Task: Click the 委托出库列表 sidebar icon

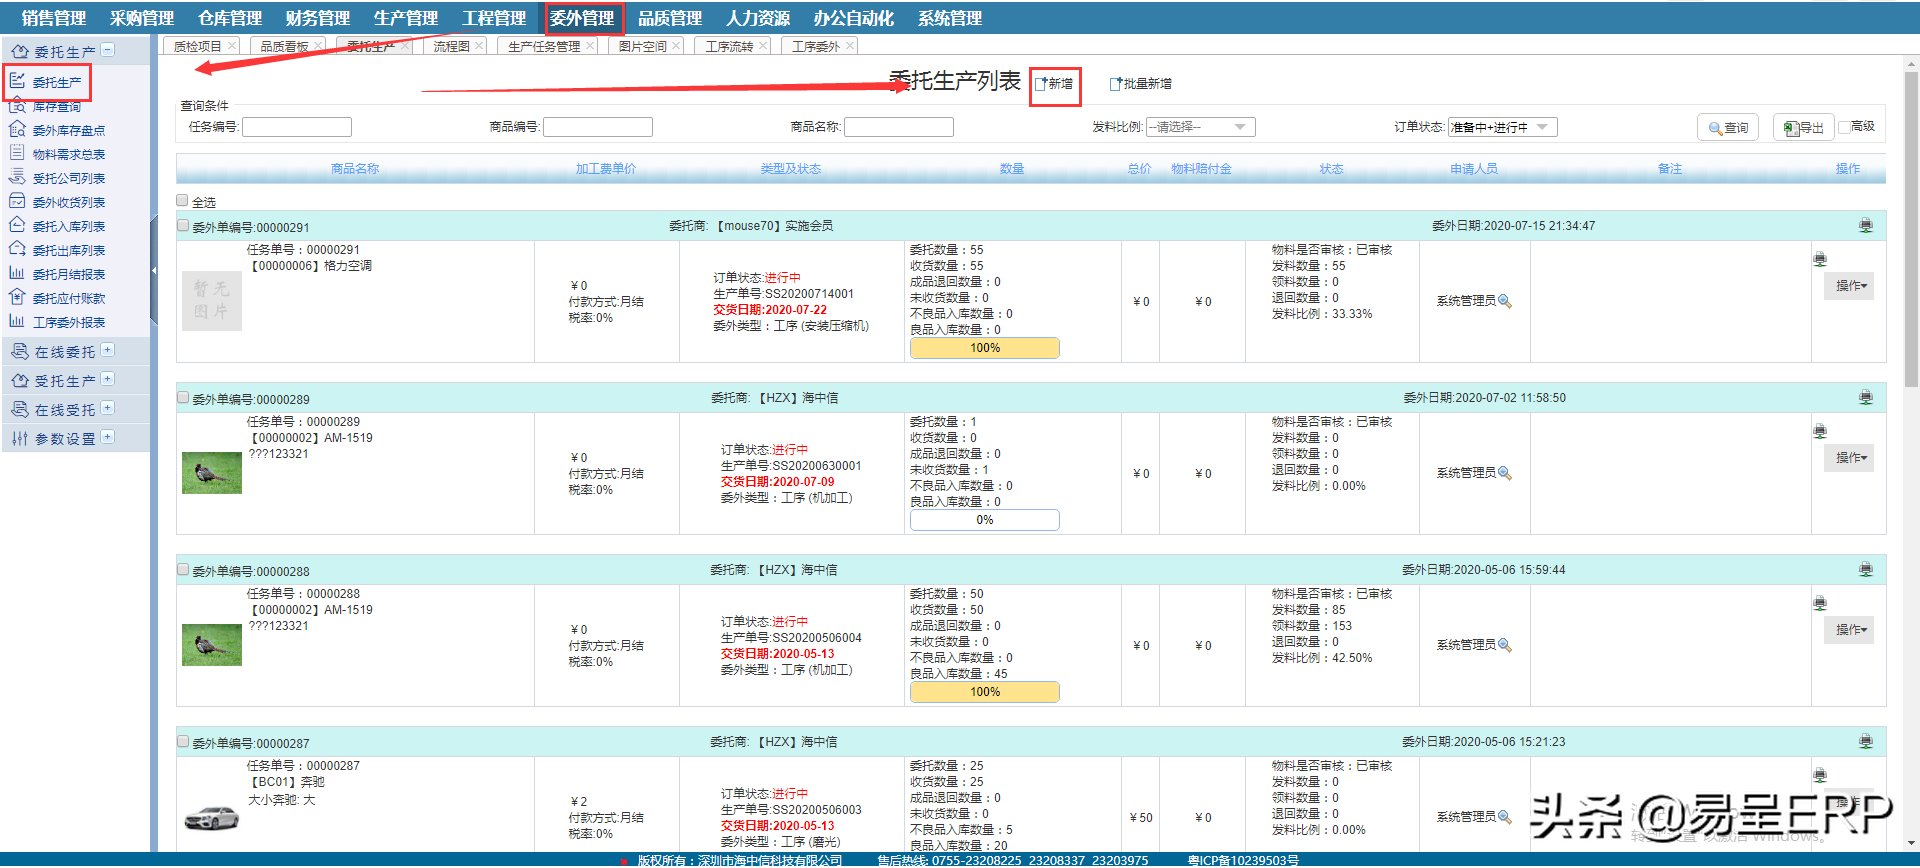Action: click(x=17, y=250)
